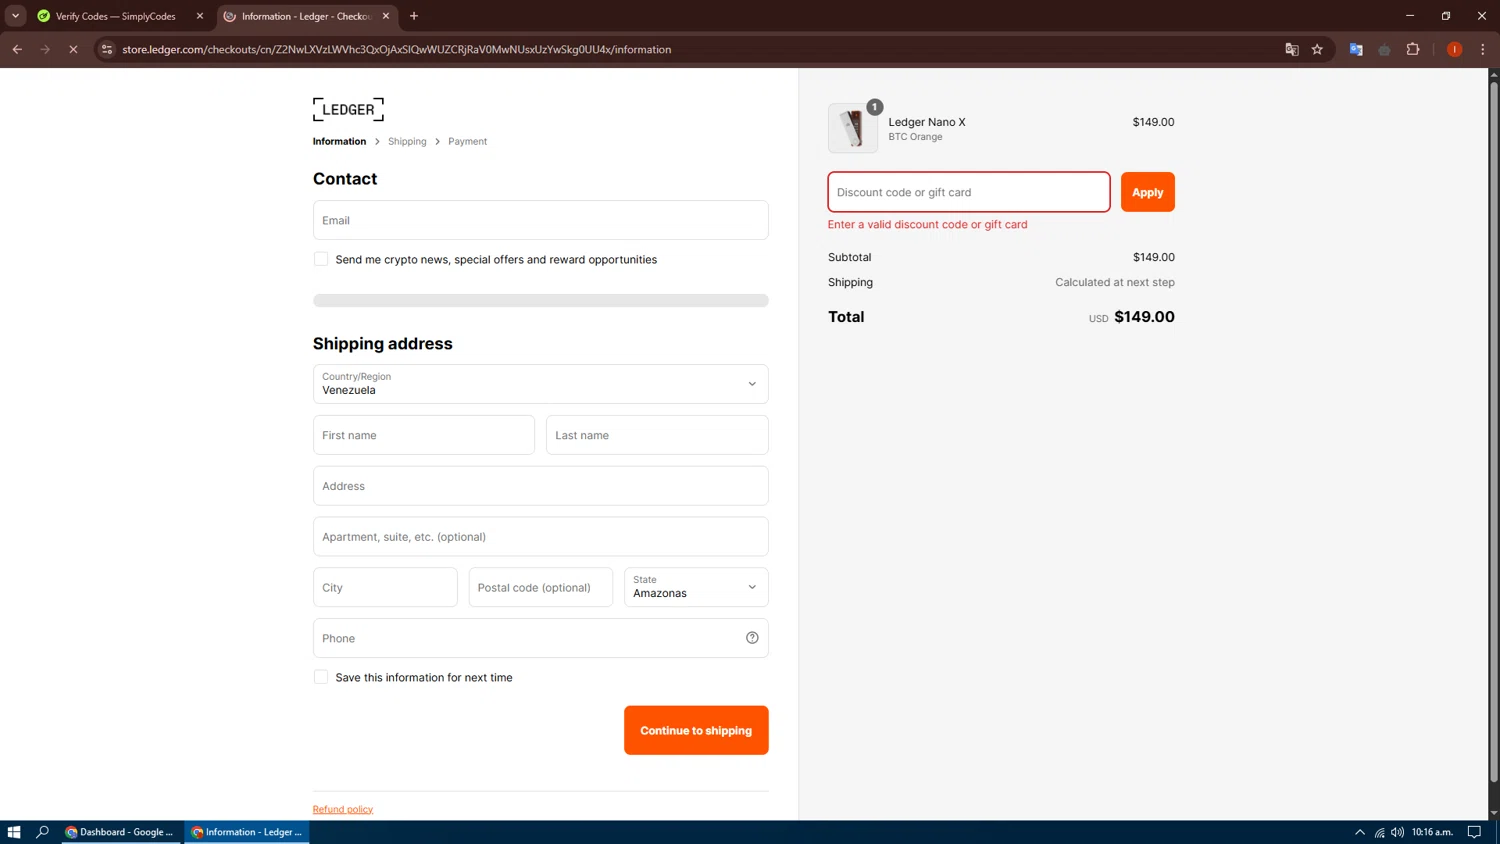Open Chrome three-dot menu

click(1483, 49)
